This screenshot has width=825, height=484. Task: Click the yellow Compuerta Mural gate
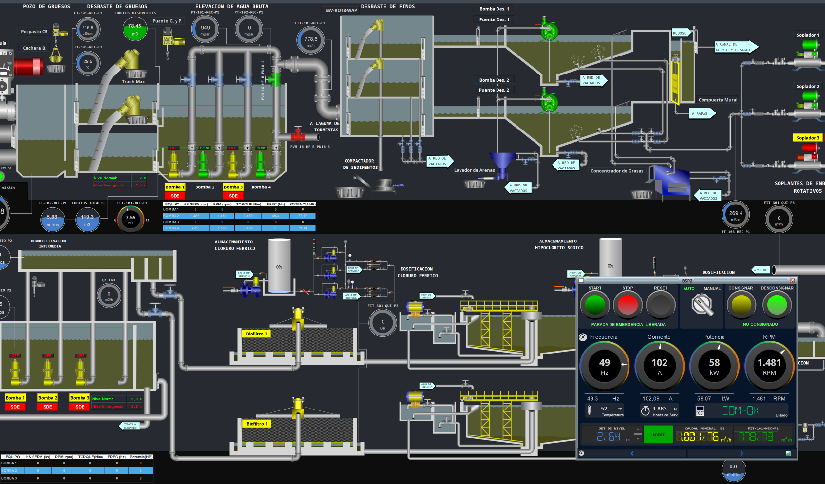(675, 82)
